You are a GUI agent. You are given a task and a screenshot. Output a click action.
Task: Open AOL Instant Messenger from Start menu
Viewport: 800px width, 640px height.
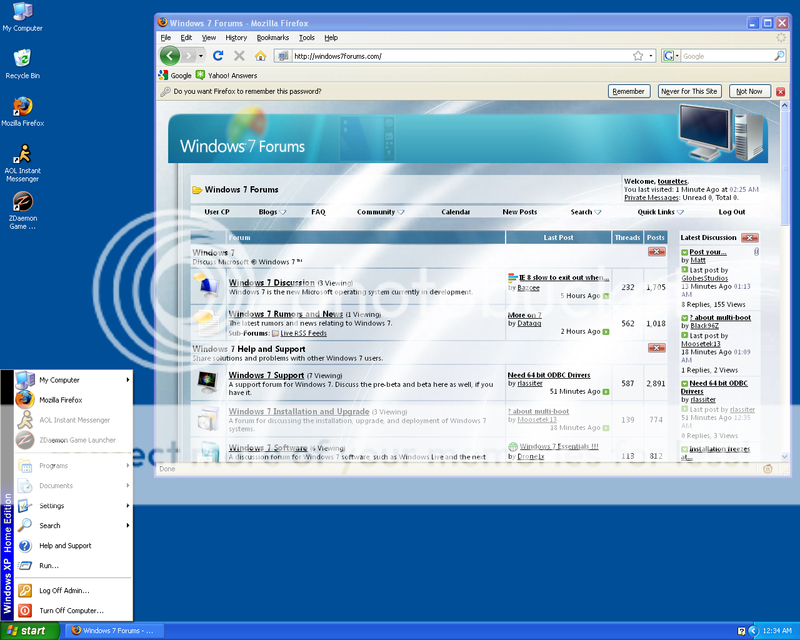coord(73,420)
